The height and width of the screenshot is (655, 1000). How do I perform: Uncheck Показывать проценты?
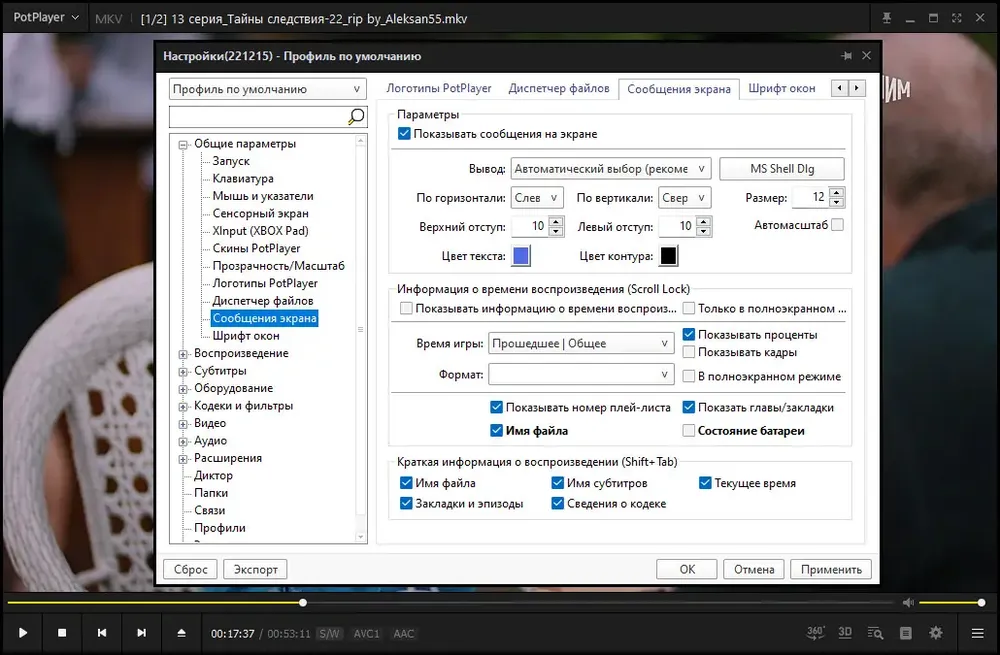pos(688,334)
